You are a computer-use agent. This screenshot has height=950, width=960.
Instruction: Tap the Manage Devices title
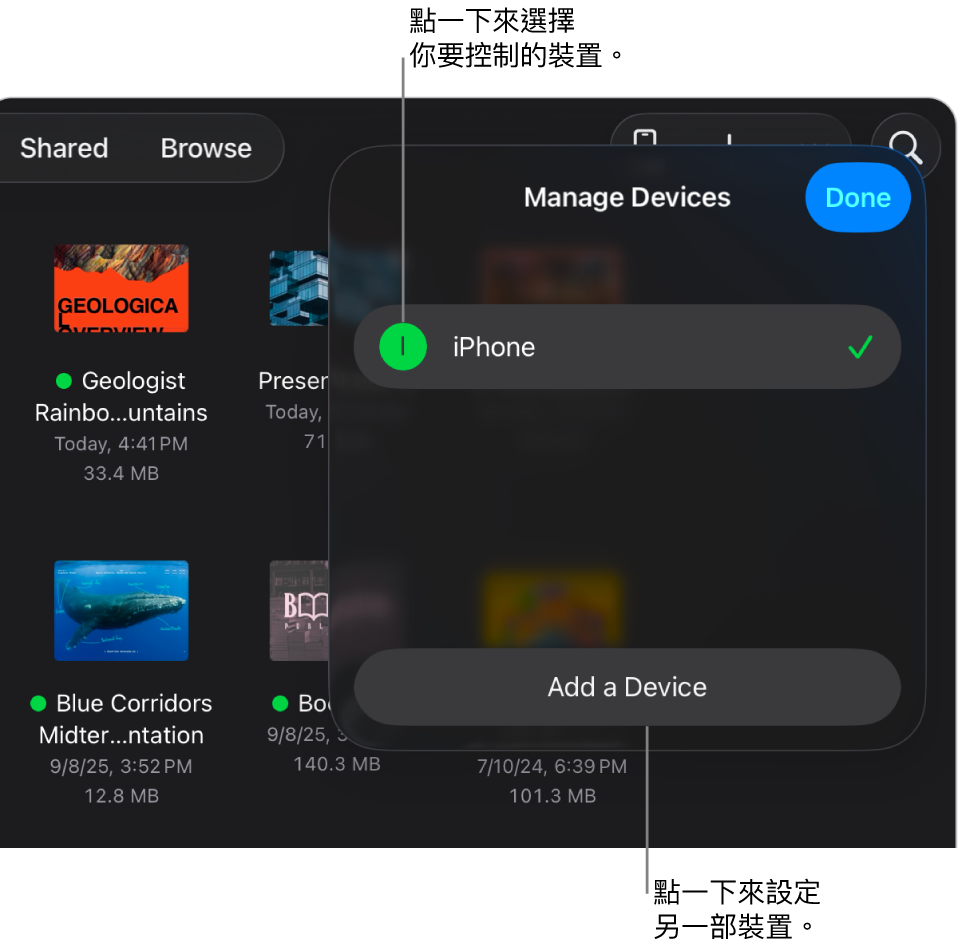(x=627, y=198)
